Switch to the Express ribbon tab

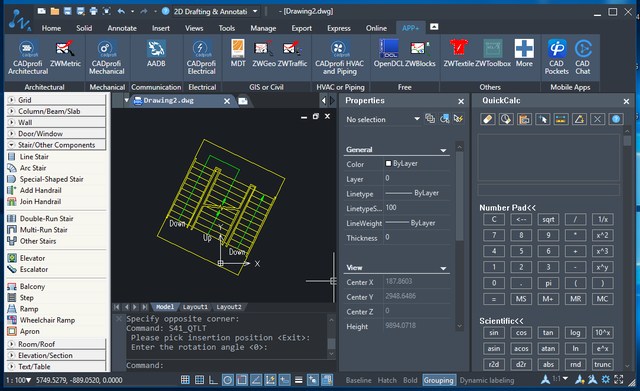(338, 28)
